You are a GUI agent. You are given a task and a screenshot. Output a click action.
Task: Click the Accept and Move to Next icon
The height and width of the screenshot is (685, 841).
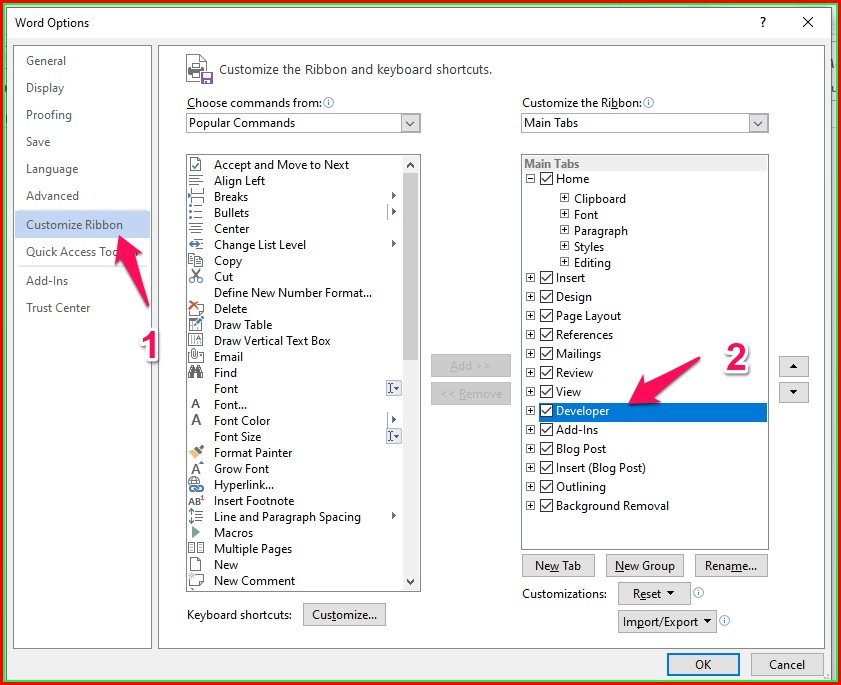196,164
